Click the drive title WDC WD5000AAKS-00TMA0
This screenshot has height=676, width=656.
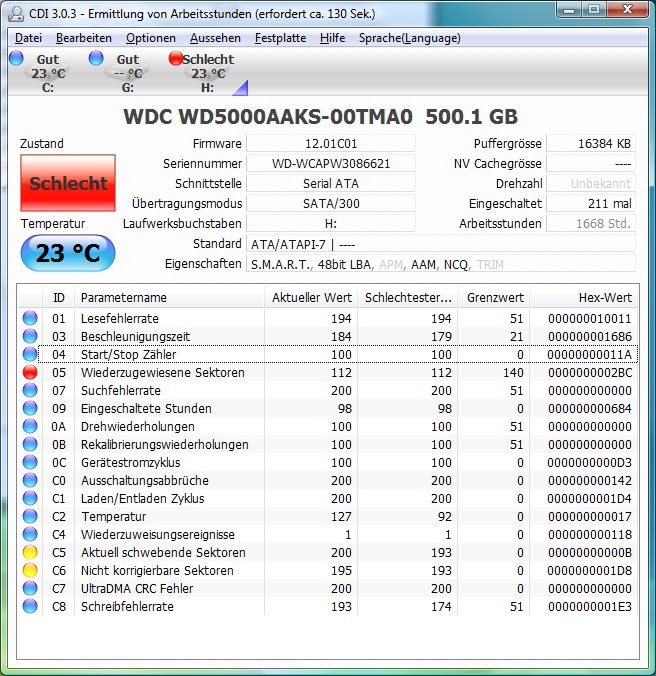268,117
